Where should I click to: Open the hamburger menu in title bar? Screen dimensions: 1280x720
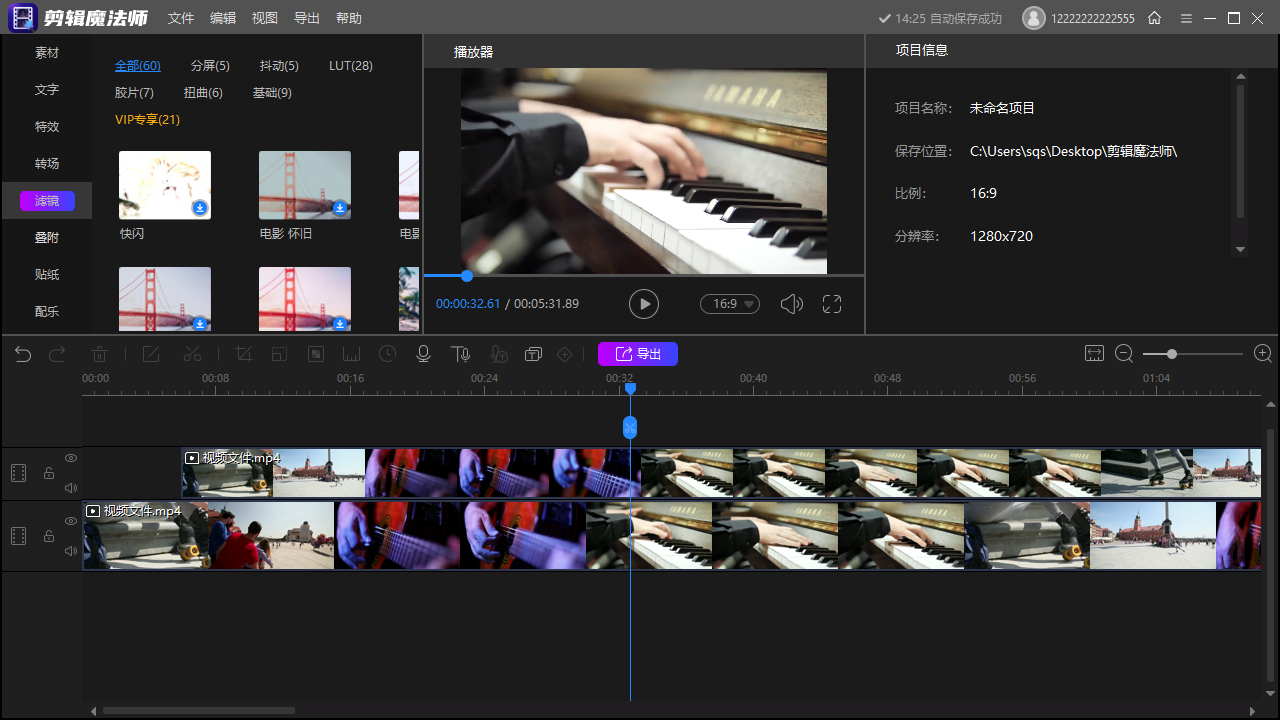click(x=1186, y=18)
